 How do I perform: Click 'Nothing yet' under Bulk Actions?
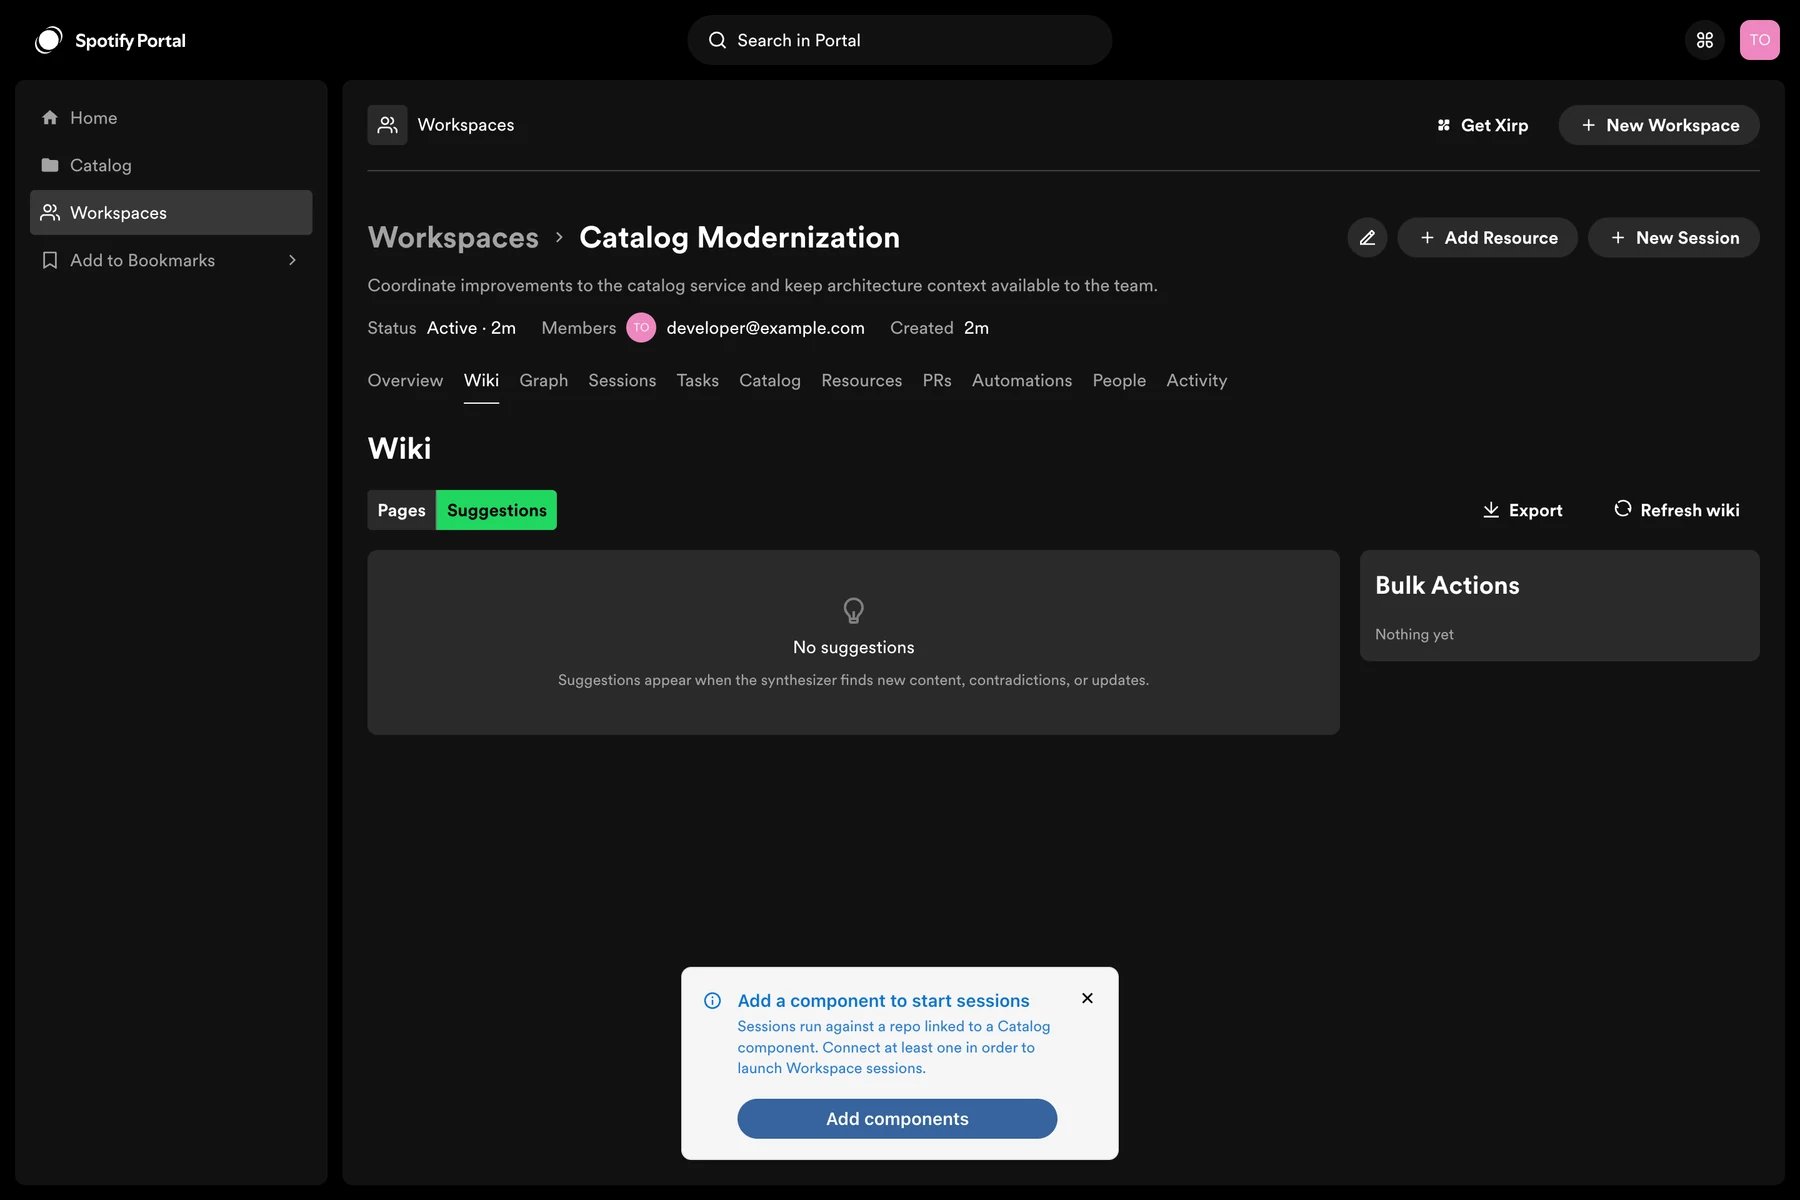[x=1414, y=635]
